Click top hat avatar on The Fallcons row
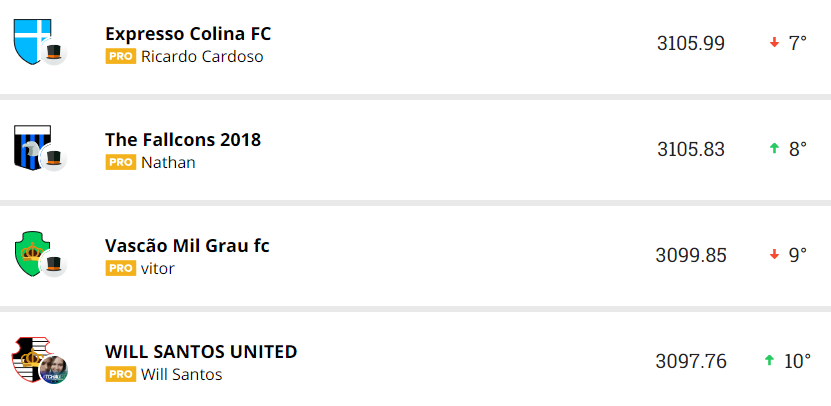 [x=54, y=158]
